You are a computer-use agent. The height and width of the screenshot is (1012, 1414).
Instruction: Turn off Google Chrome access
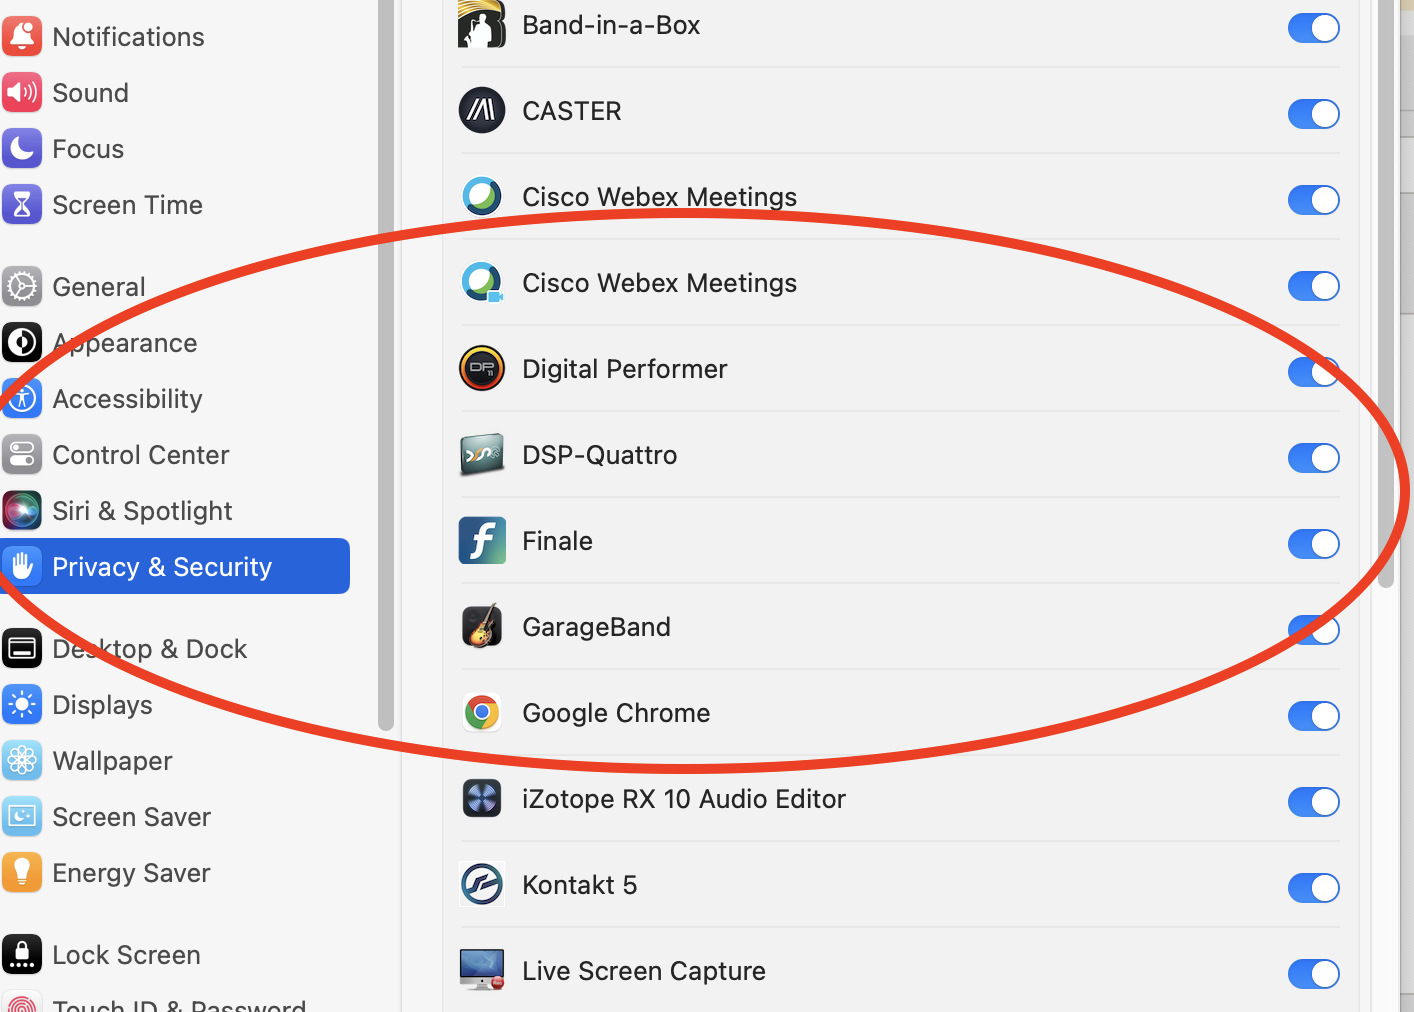(1314, 716)
